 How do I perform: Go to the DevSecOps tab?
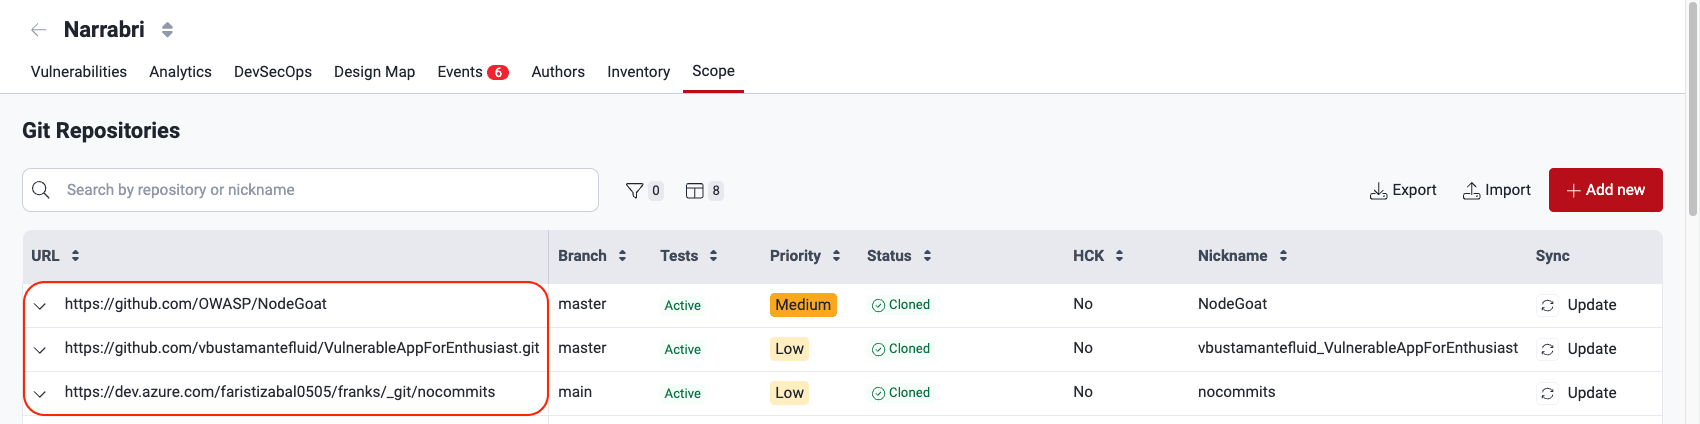(x=273, y=72)
